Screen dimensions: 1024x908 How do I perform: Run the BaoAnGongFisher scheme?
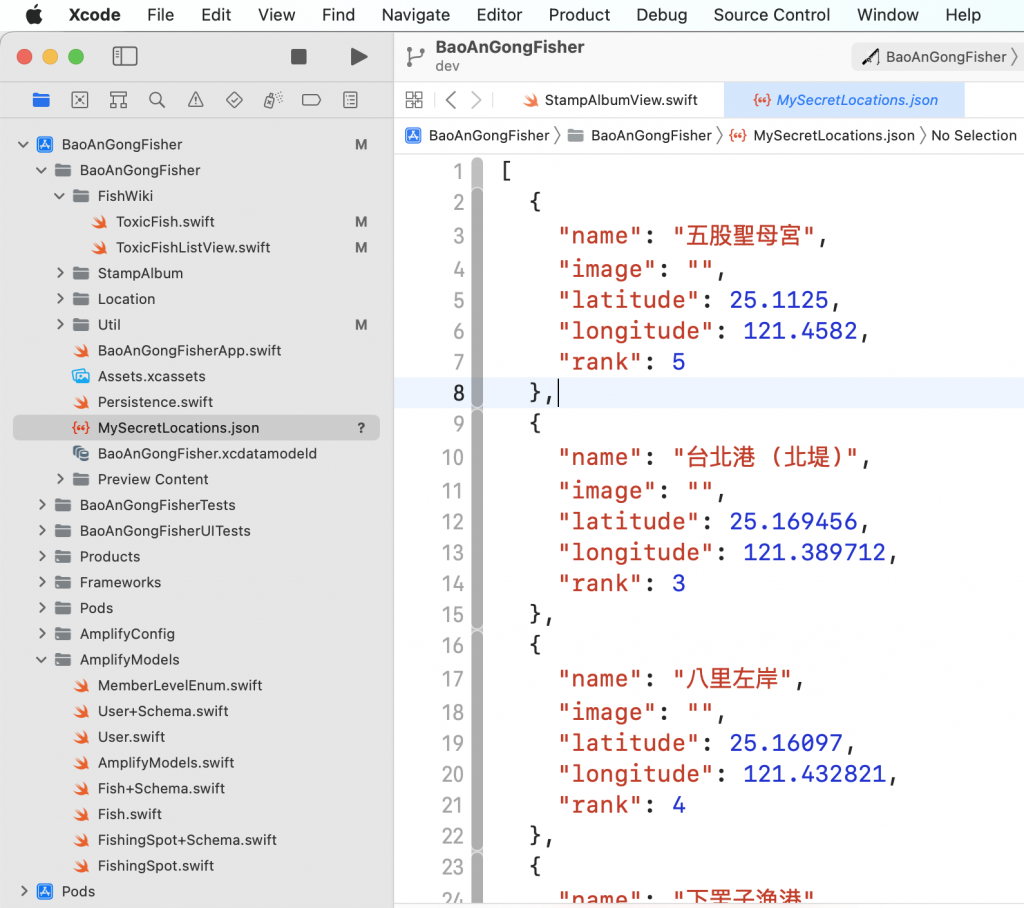pos(359,57)
